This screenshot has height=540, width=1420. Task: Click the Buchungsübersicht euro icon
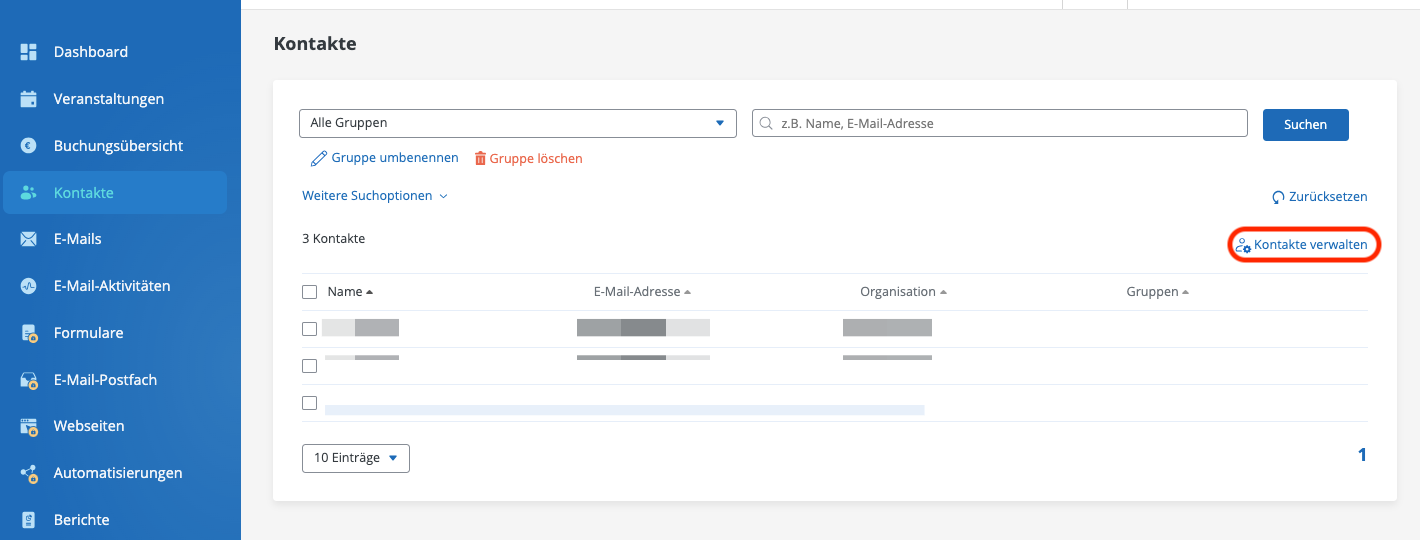[29, 146]
